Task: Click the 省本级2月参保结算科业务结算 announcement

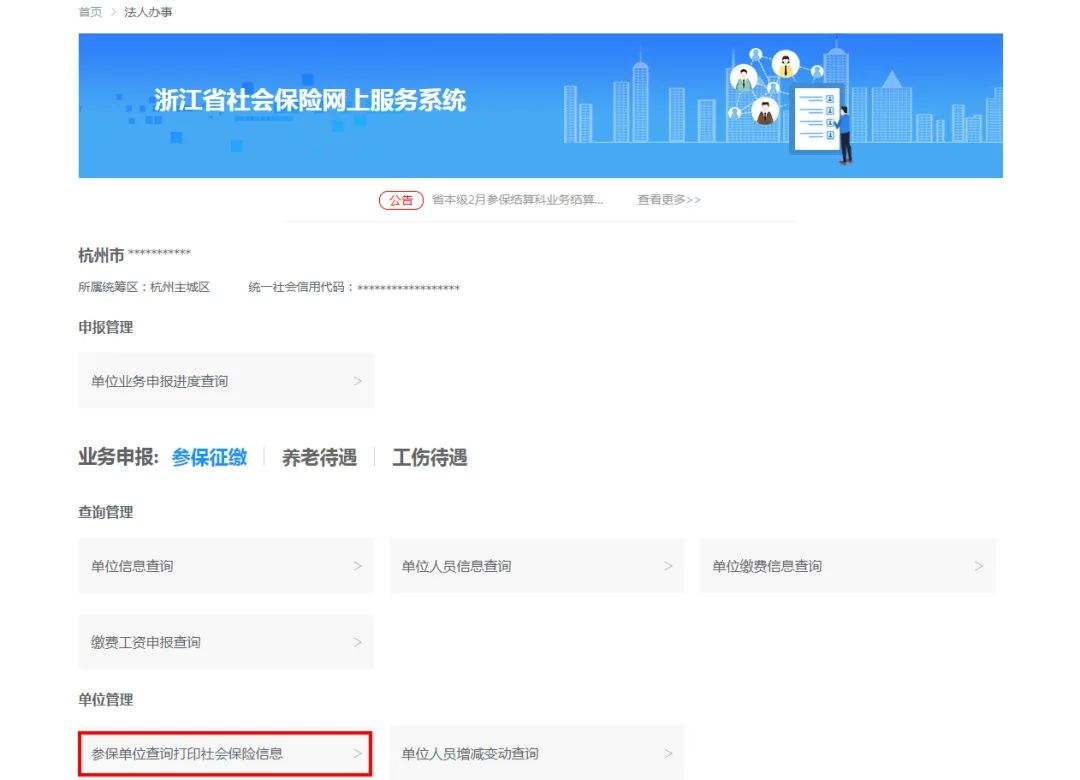Action: (x=516, y=199)
